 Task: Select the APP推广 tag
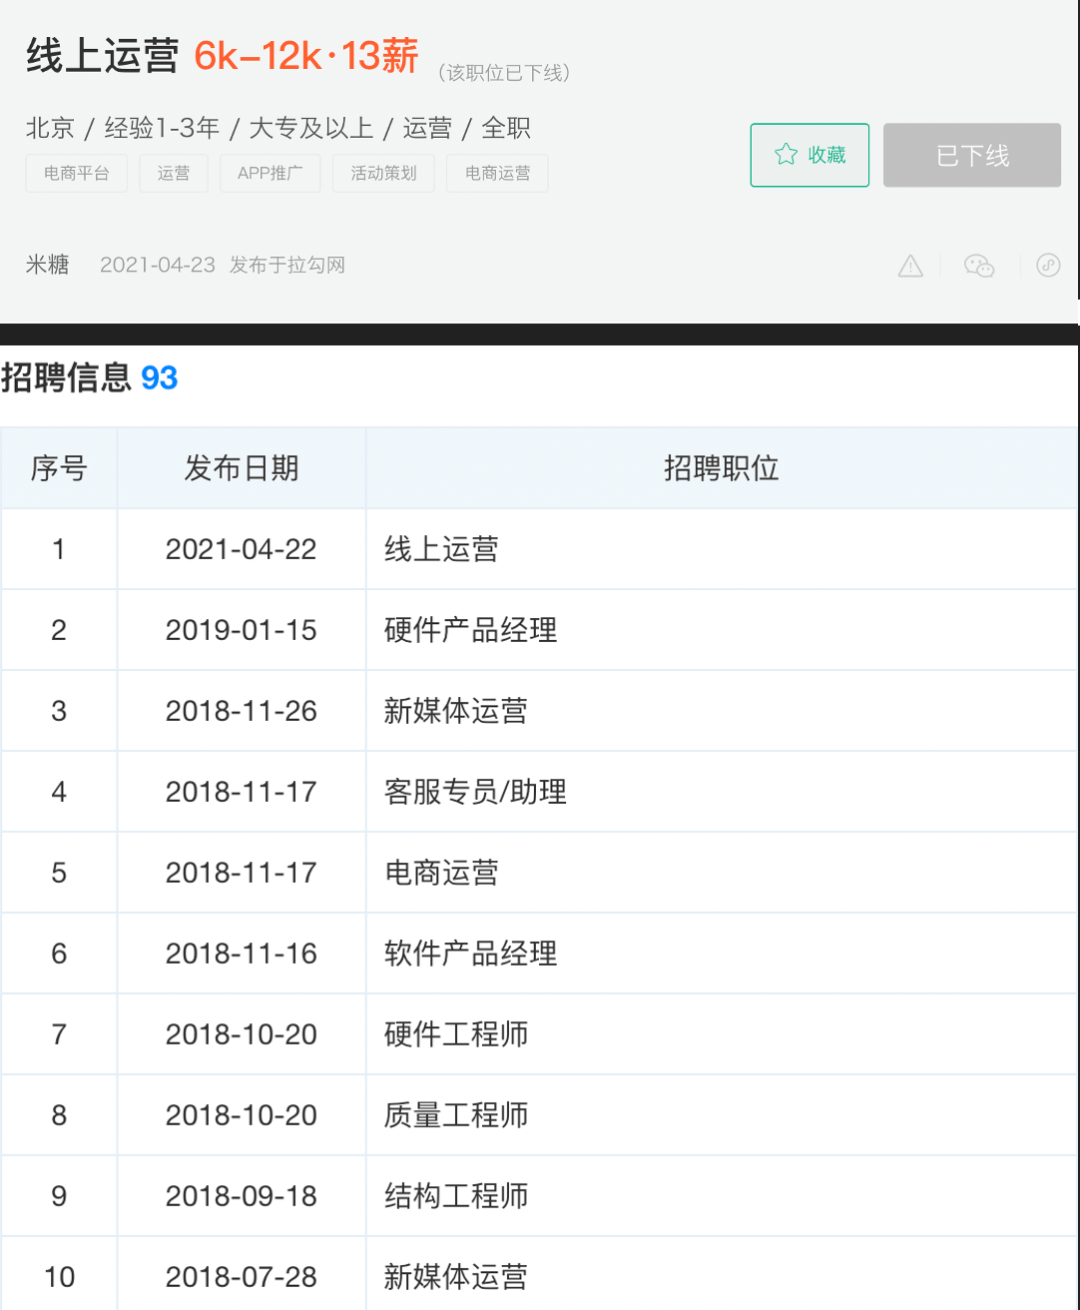[x=270, y=173]
